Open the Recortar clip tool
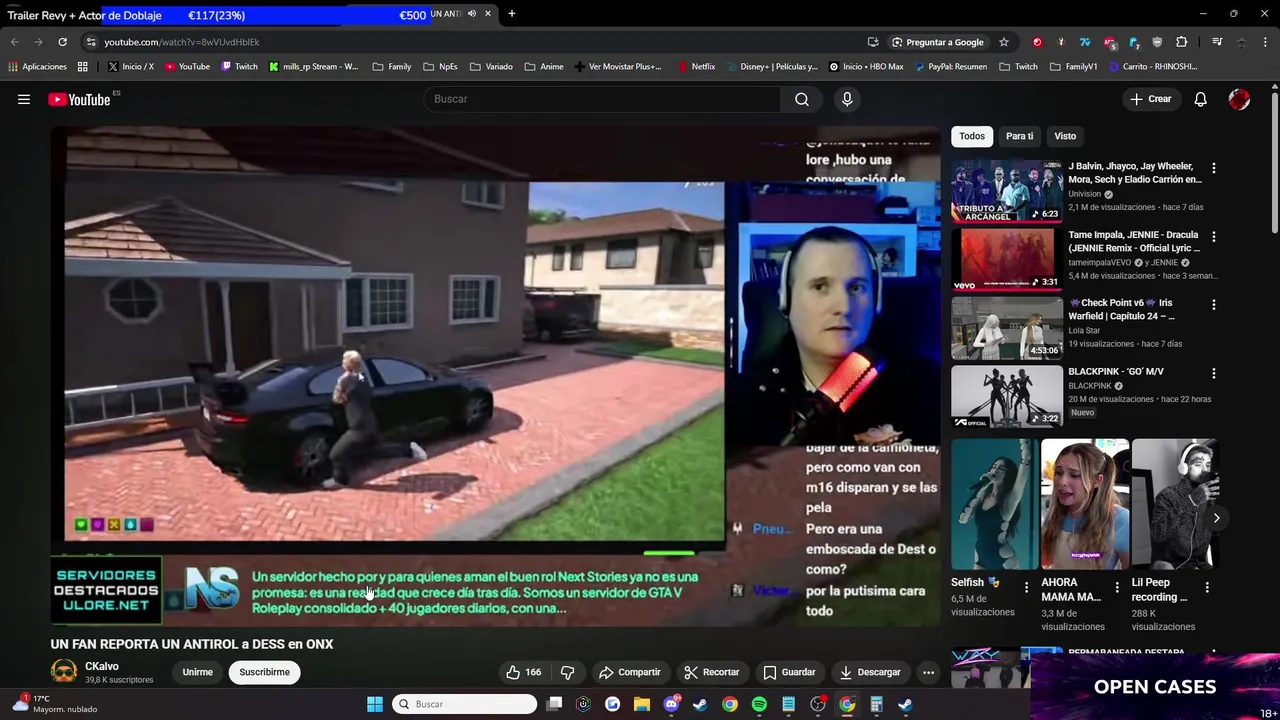This screenshot has height=720, width=1280. (x=711, y=672)
